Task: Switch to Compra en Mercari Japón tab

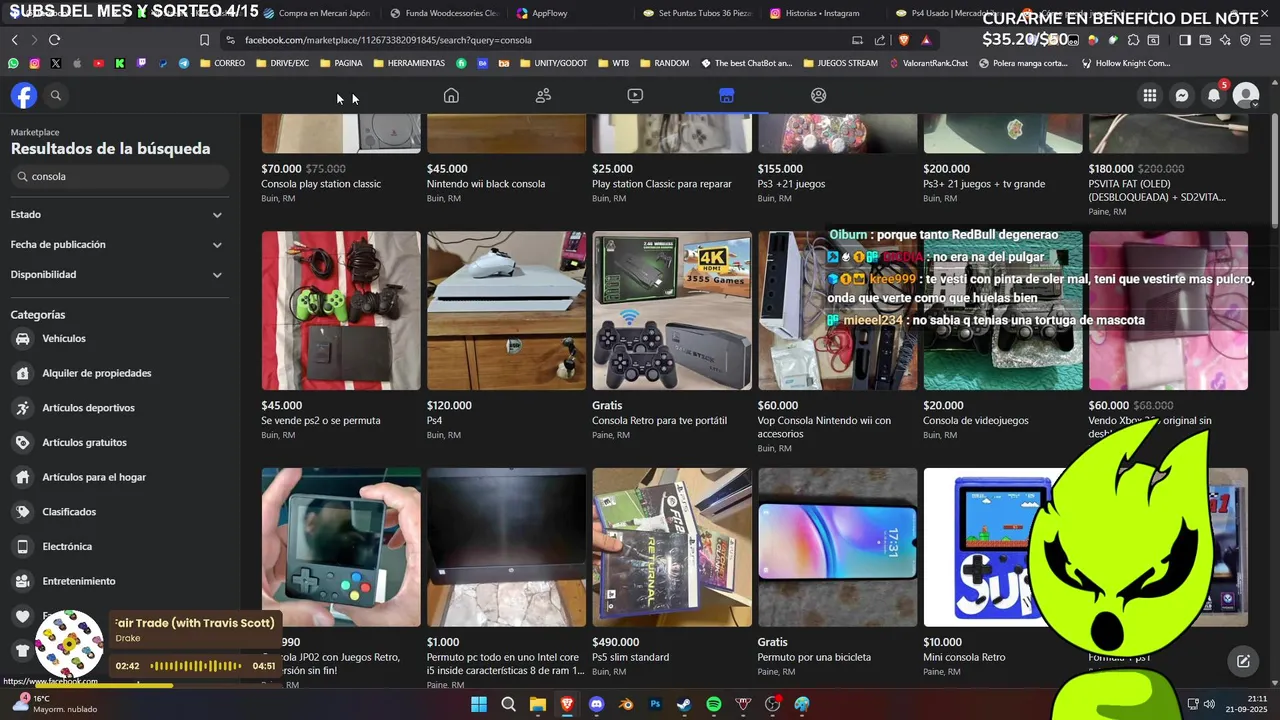Action: [316, 13]
